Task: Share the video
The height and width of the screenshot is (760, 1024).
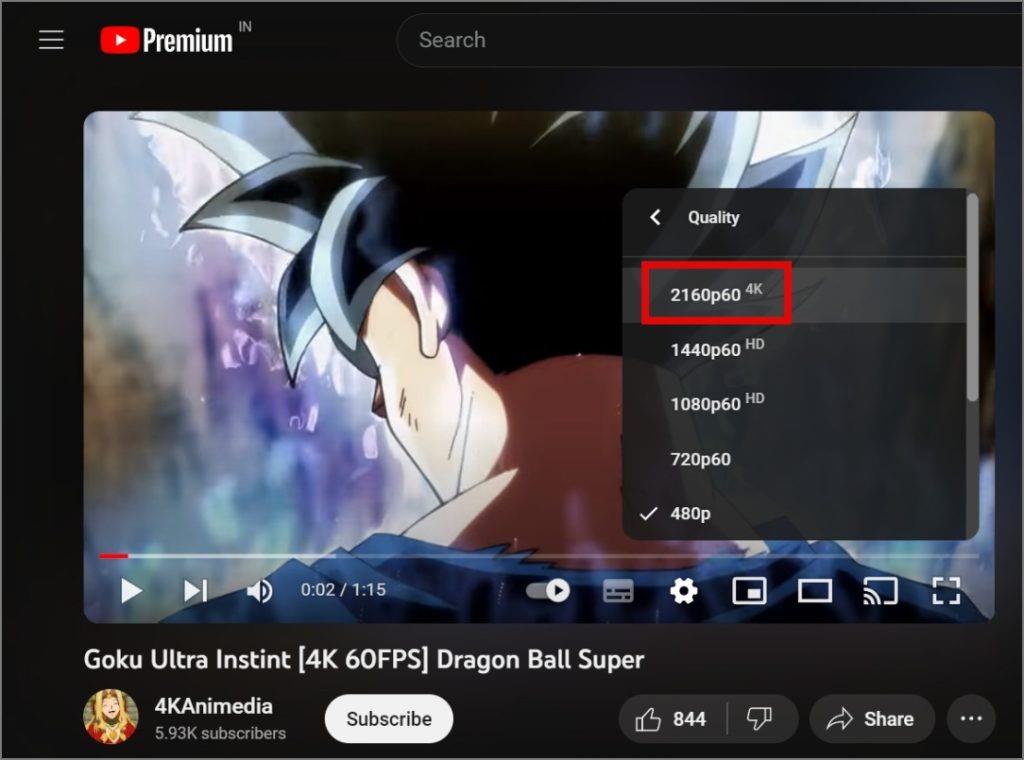Action: (x=871, y=719)
